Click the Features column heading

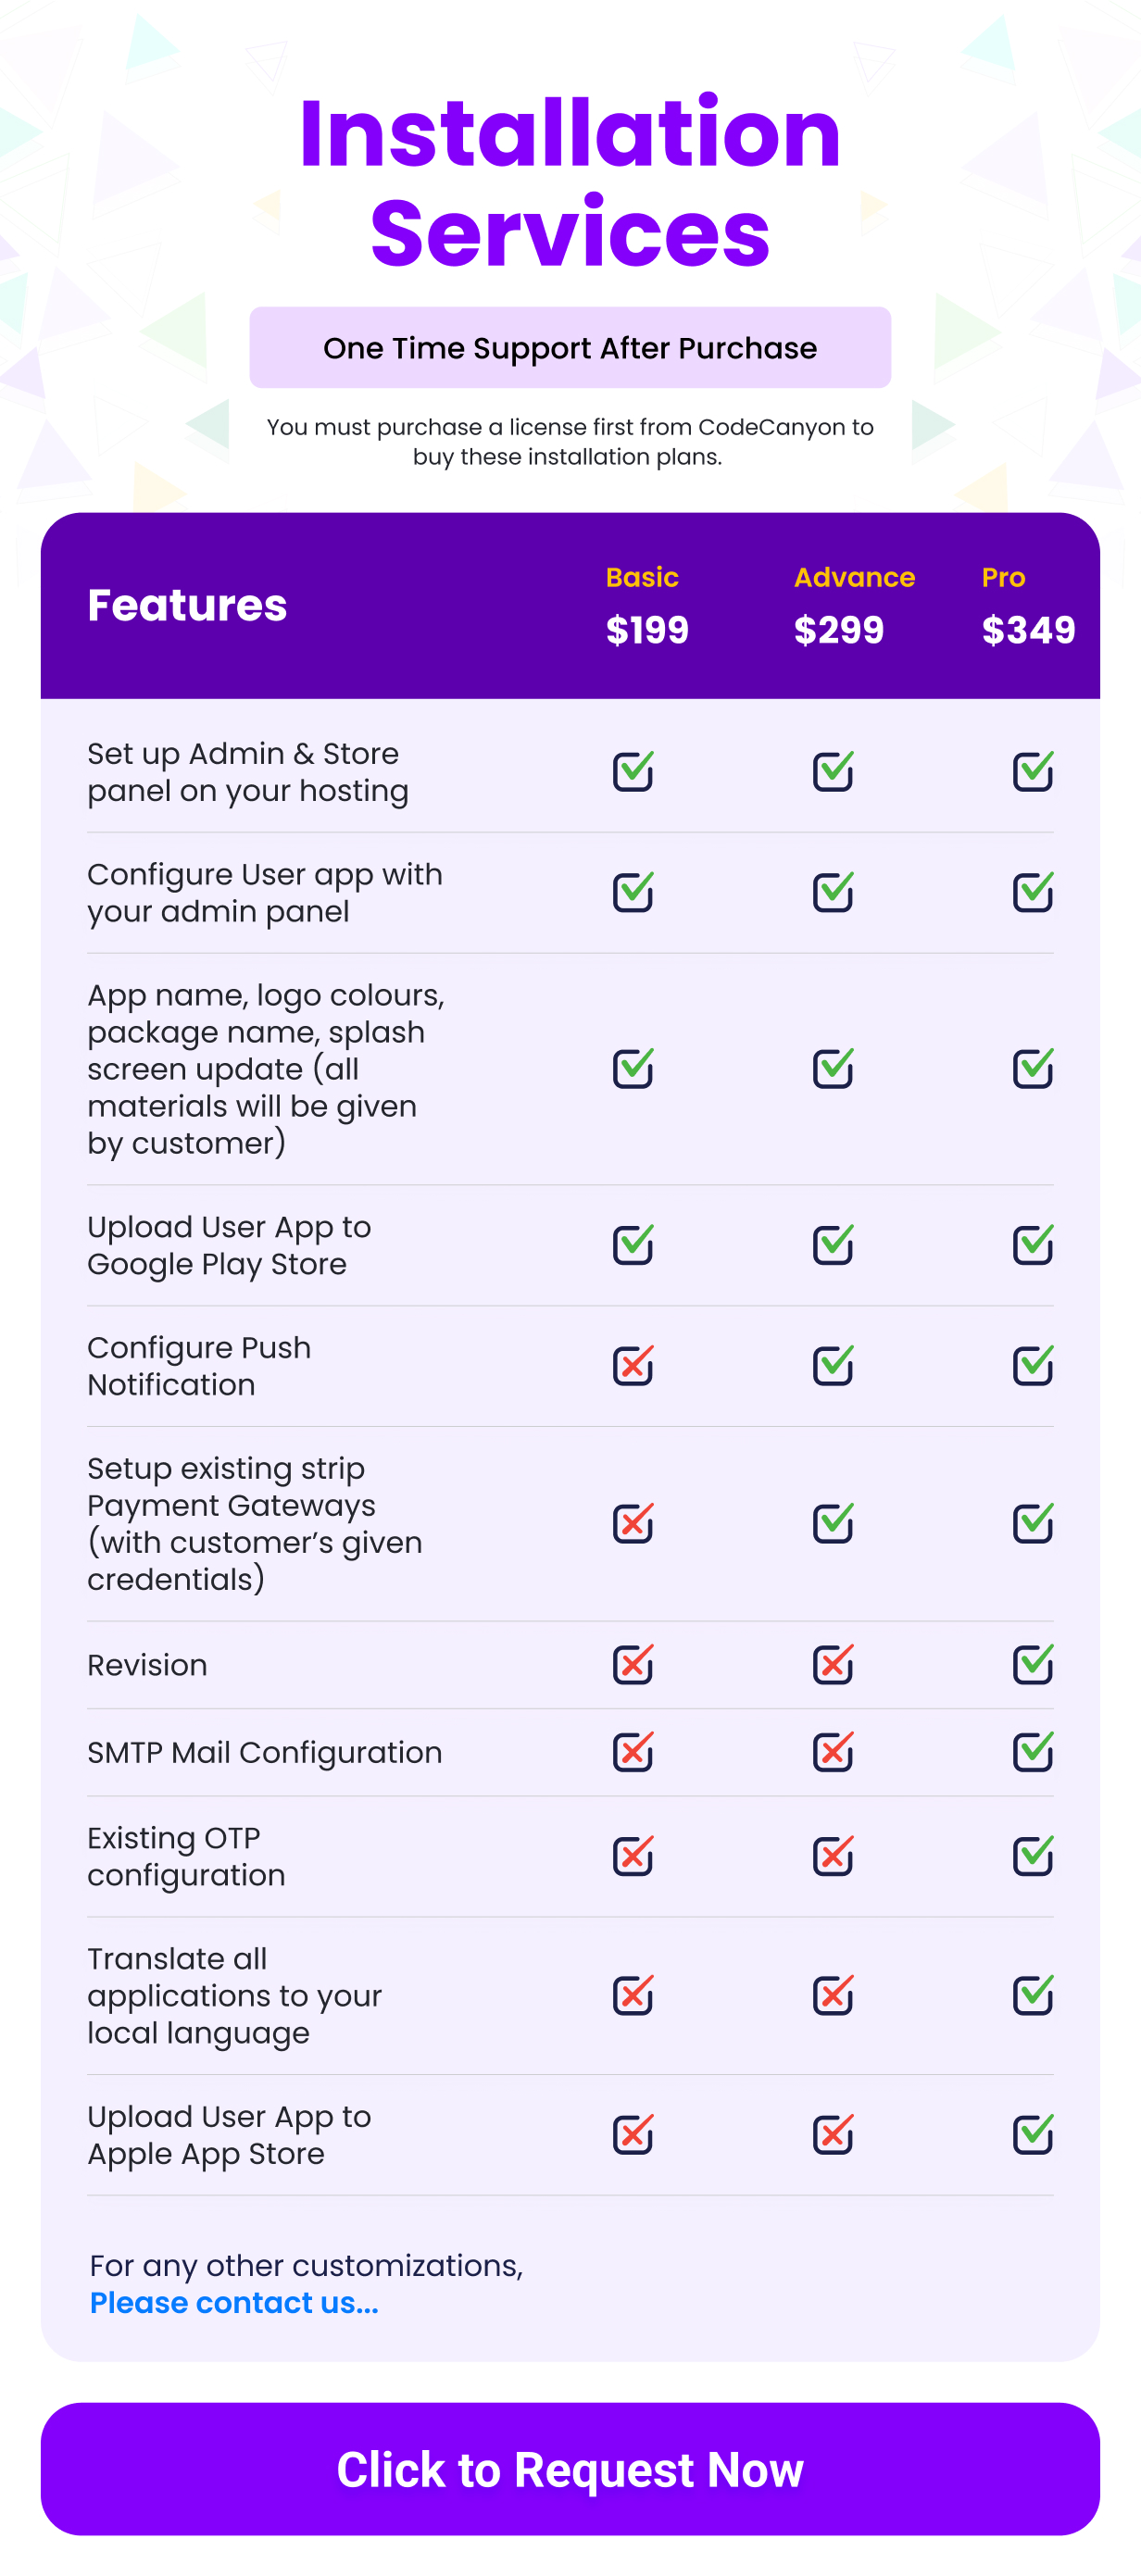click(x=187, y=605)
